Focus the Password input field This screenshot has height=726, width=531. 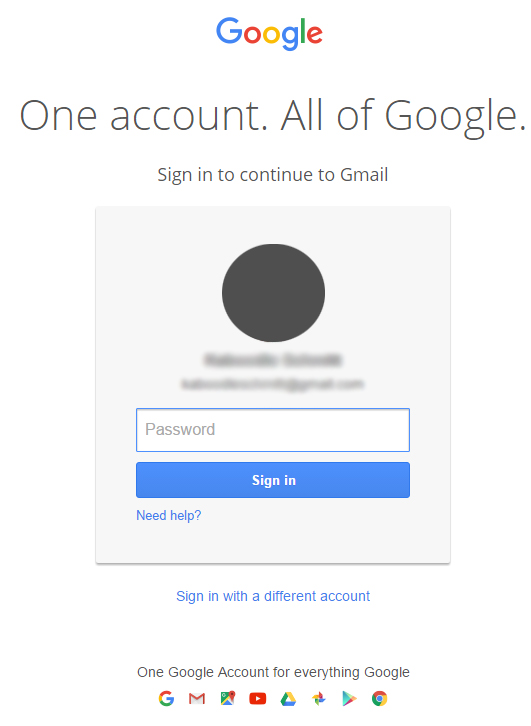tap(273, 430)
